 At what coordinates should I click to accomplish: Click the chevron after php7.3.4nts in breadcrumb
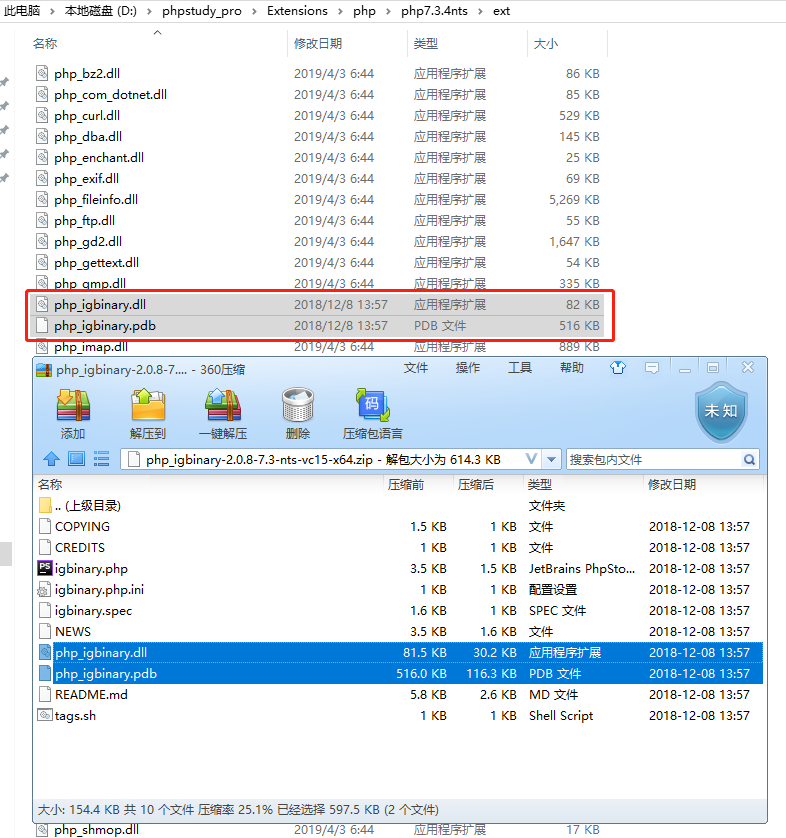pyautogui.click(x=480, y=11)
